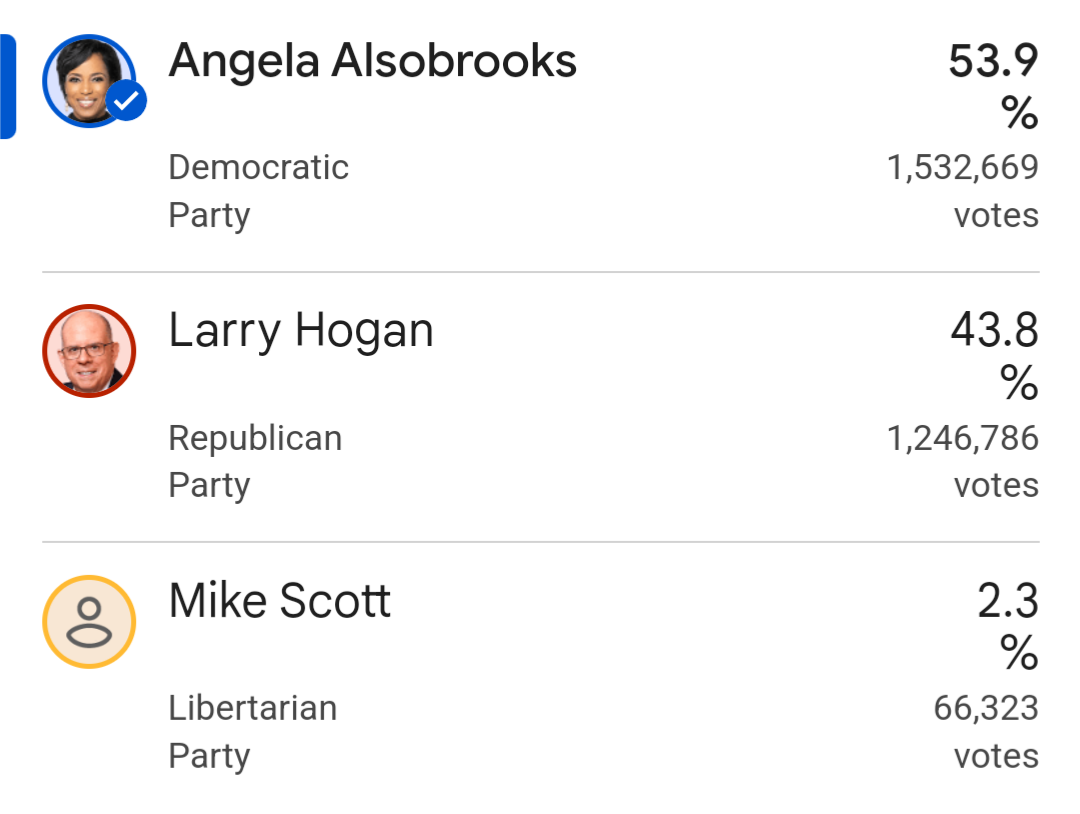Click the 2.3 percent result
This screenshot has width=1080, height=814.
1008,625
